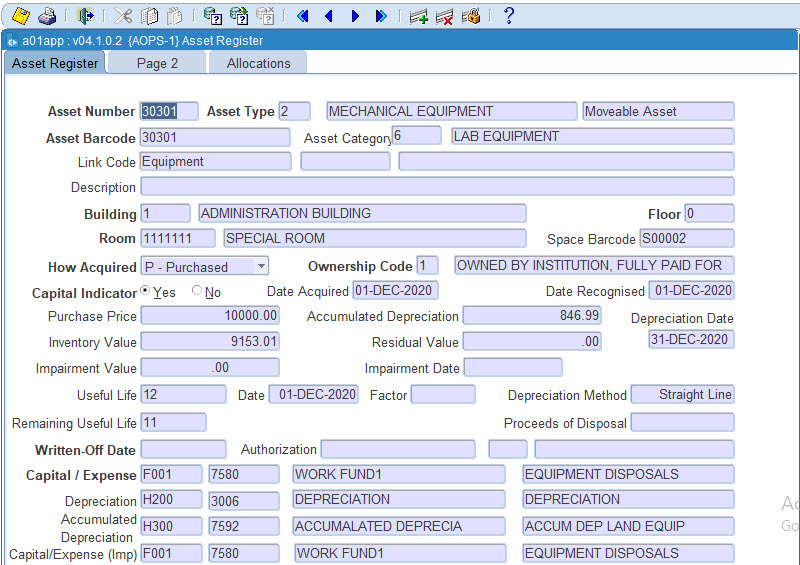Click the Print icon in toolbar
The image size is (800, 565).
click(47, 16)
